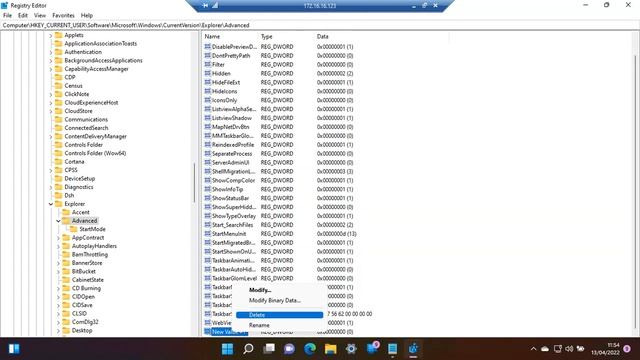Open Settings gear in the taskbar
The height and width of the screenshot is (360, 640).
[351, 349]
